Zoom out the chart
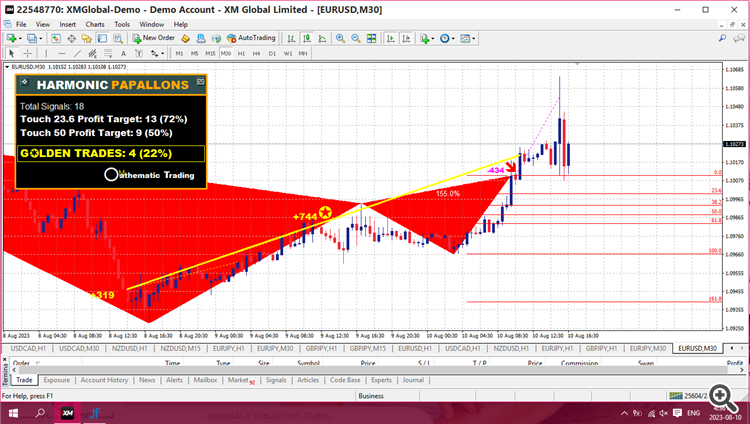Screen dimensions: 750x424 pyautogui.click(x=355, y=38)
